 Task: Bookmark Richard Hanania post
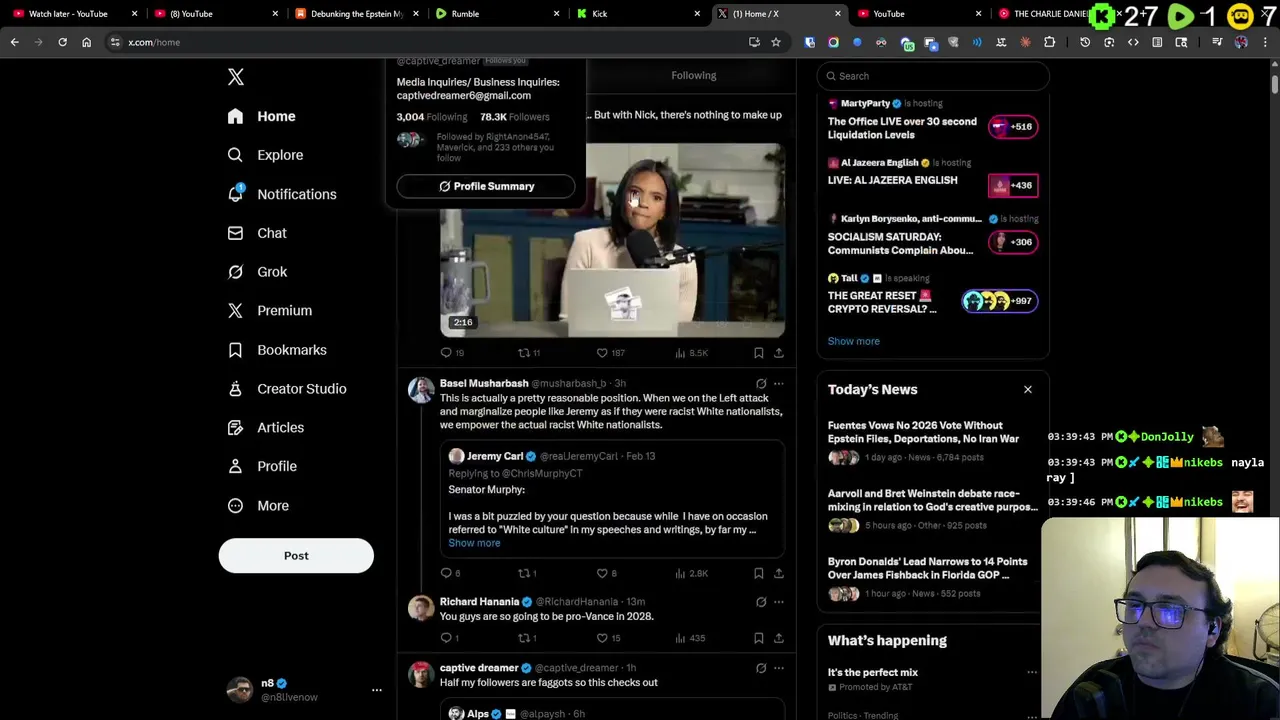point(759,638)
